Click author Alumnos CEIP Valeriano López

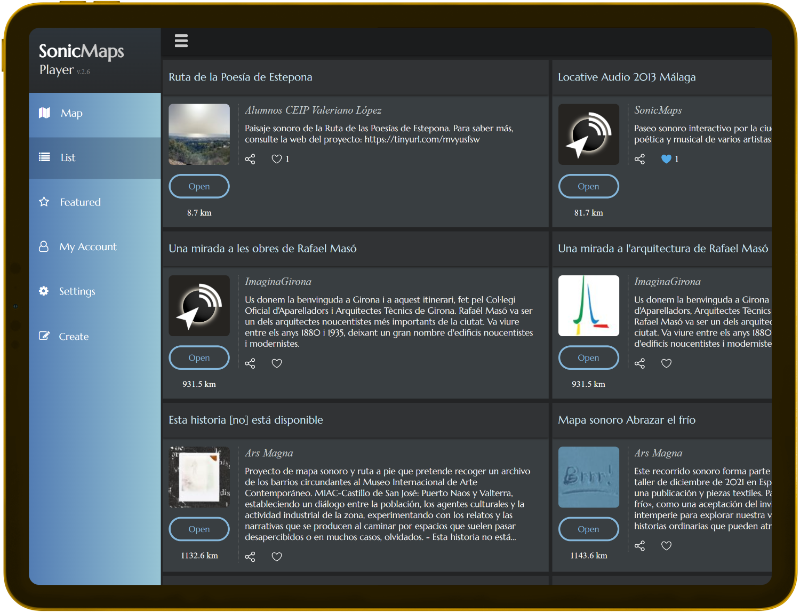313,110
